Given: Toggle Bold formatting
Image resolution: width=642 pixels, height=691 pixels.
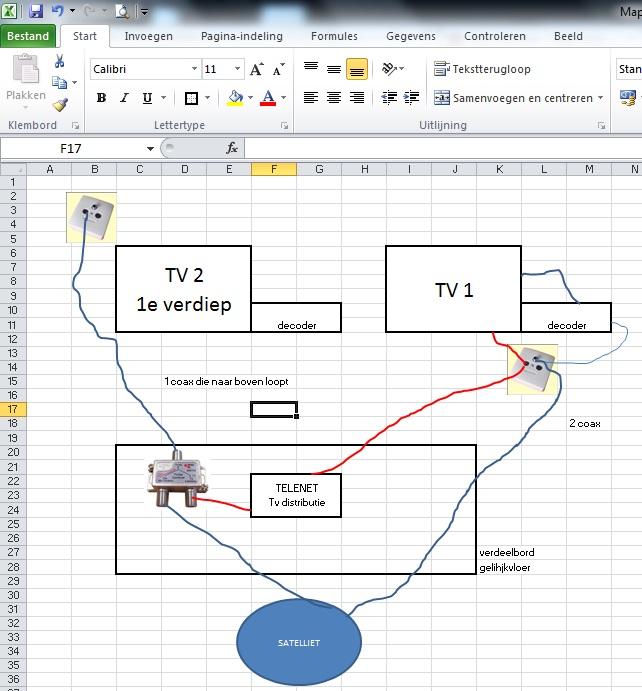Looking at the screenshot, I should click(x=101, y=98).
